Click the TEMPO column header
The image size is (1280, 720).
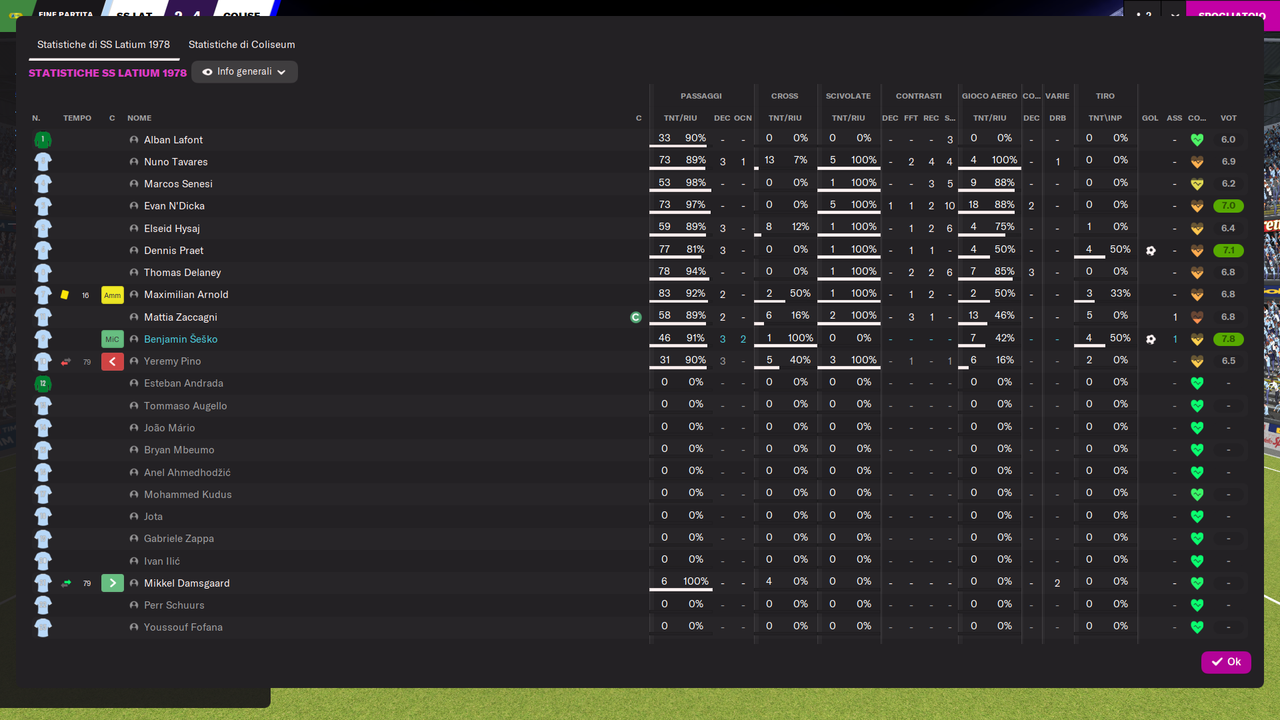point(77,118)
